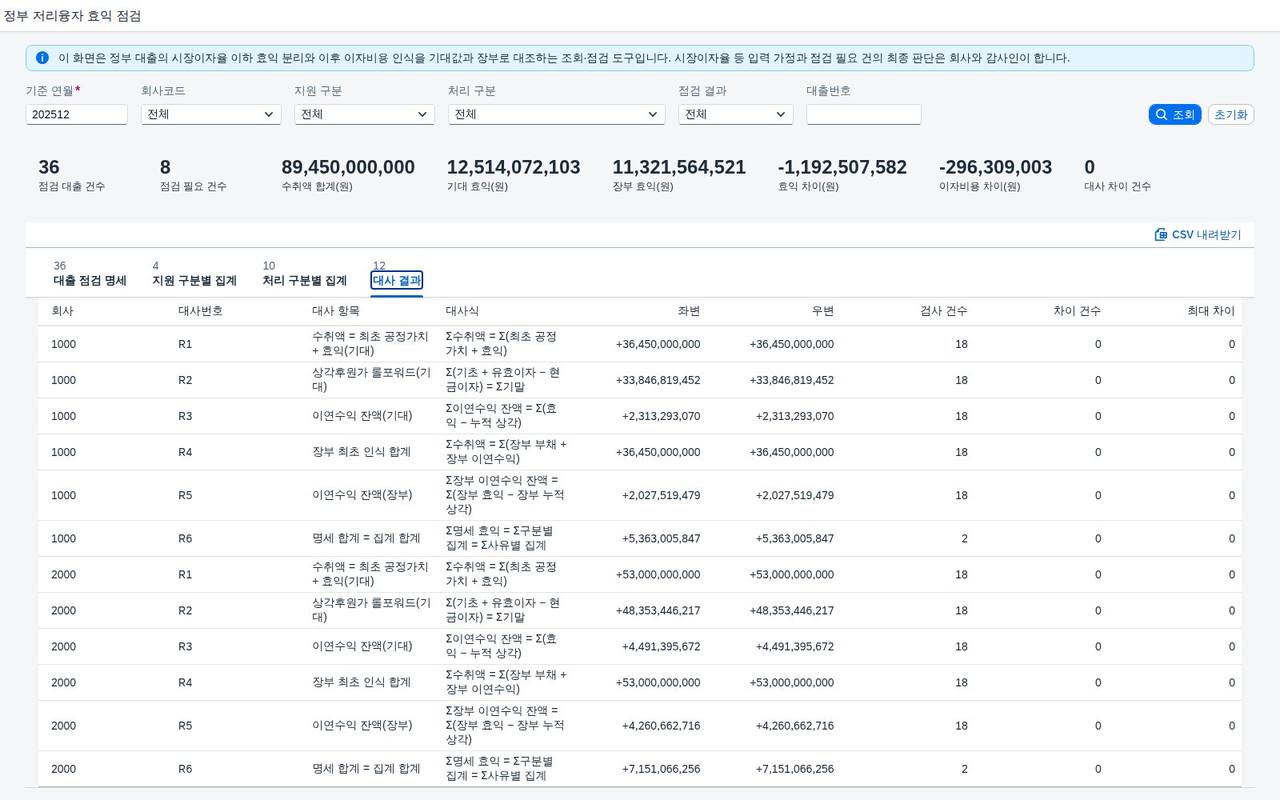Click the 좌변 value +4,260,662,716
The width and height of the screenshot is (1280, 800).
660,726
